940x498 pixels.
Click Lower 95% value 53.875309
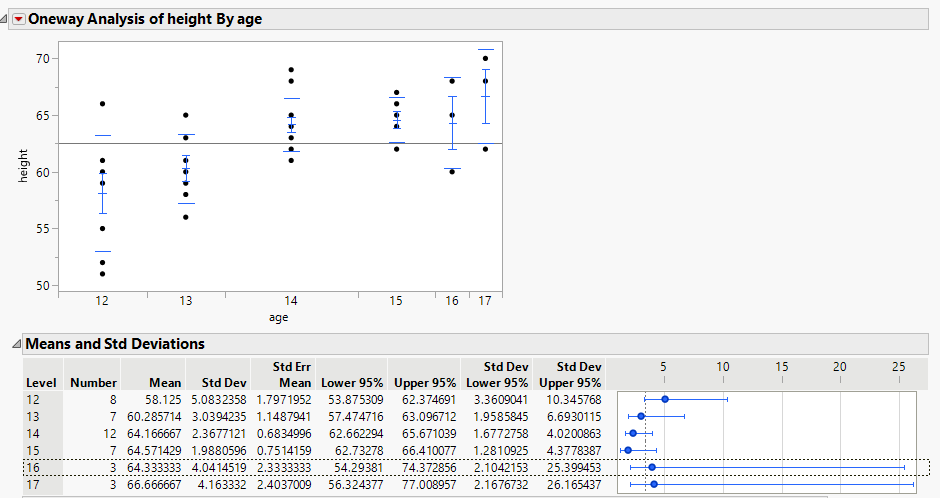coord(356,400)
